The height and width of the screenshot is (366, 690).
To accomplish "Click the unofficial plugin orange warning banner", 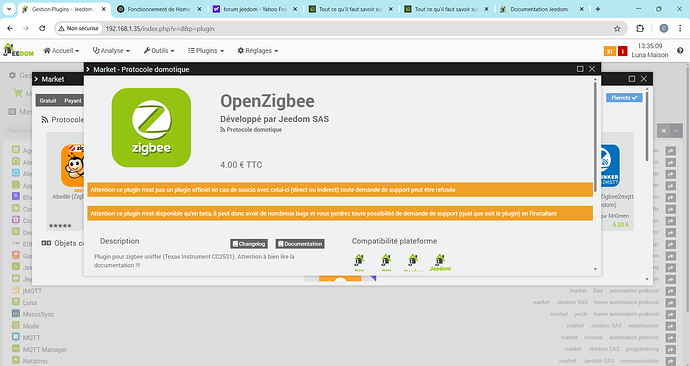I will (x=340, y=190).
